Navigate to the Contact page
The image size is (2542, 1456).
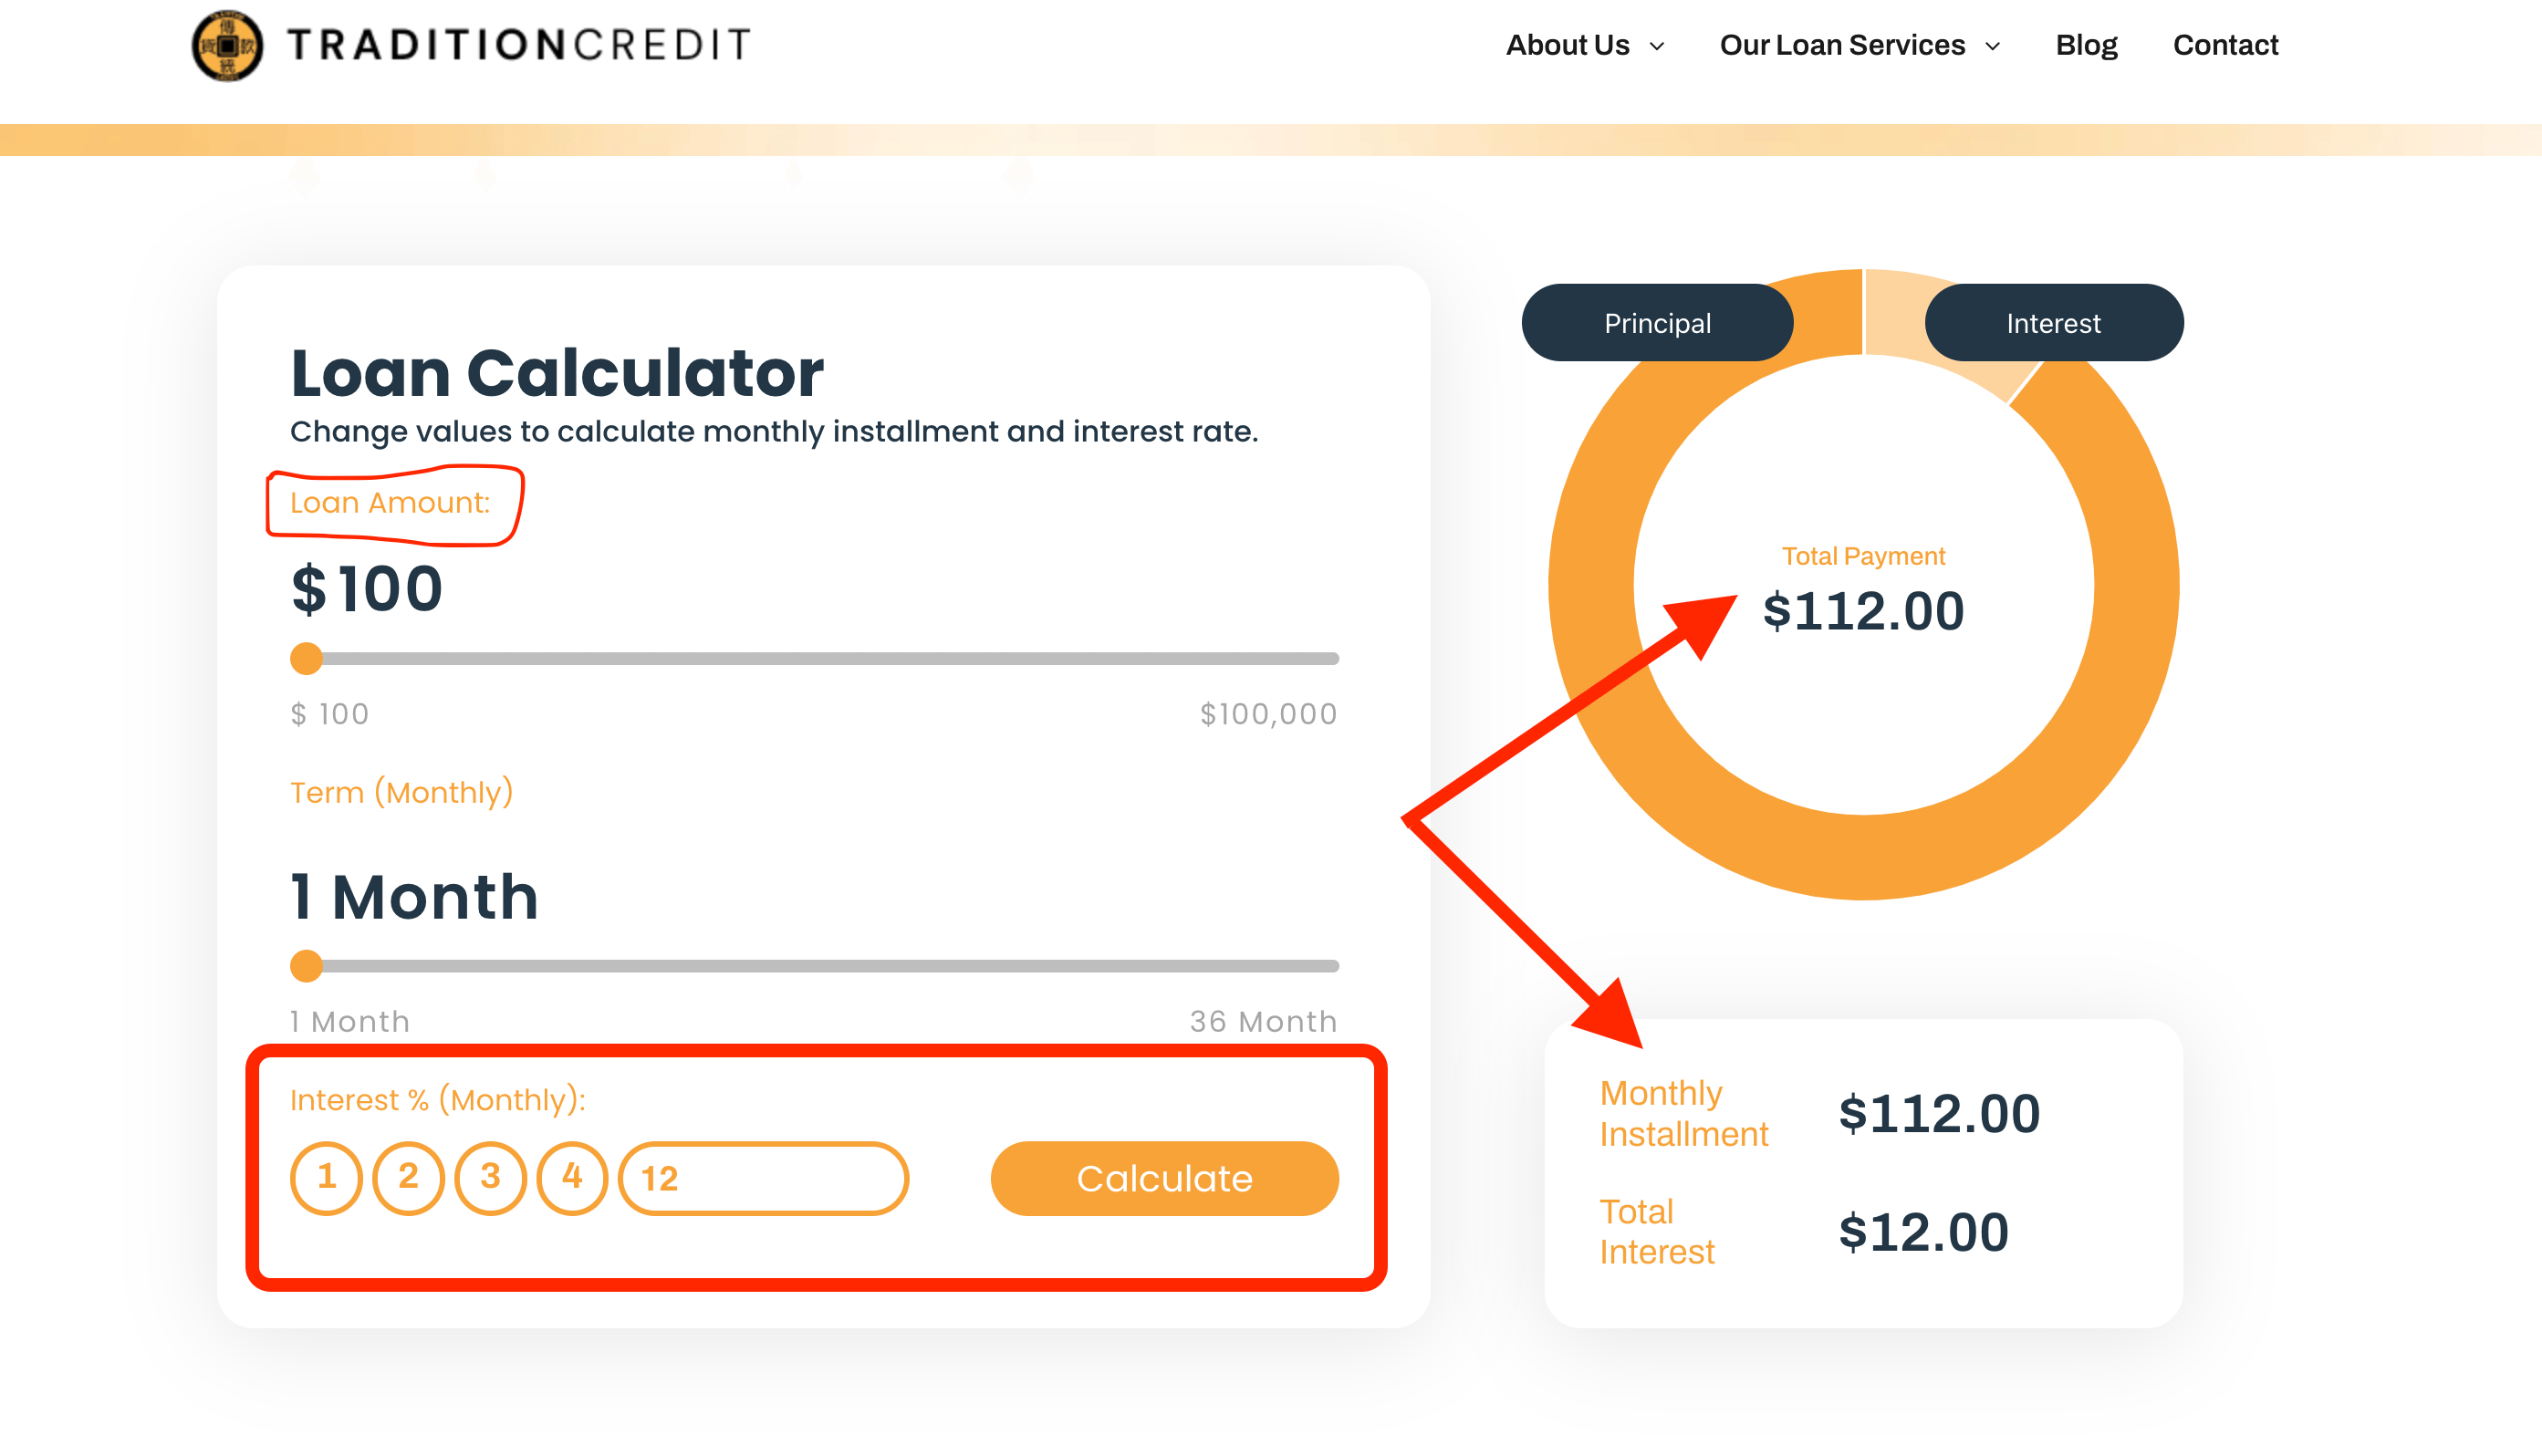pyautogui.click(x=2225, y=45)
